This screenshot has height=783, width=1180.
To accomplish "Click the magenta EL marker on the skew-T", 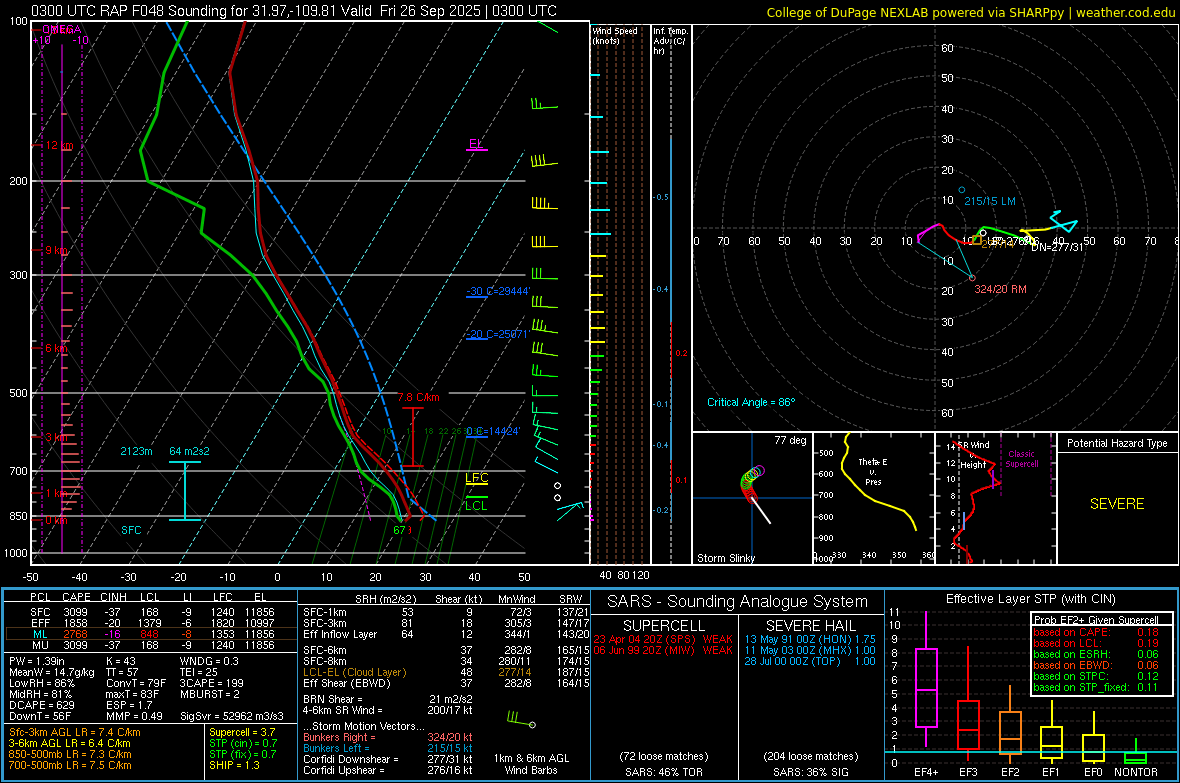I will point(476,145).
